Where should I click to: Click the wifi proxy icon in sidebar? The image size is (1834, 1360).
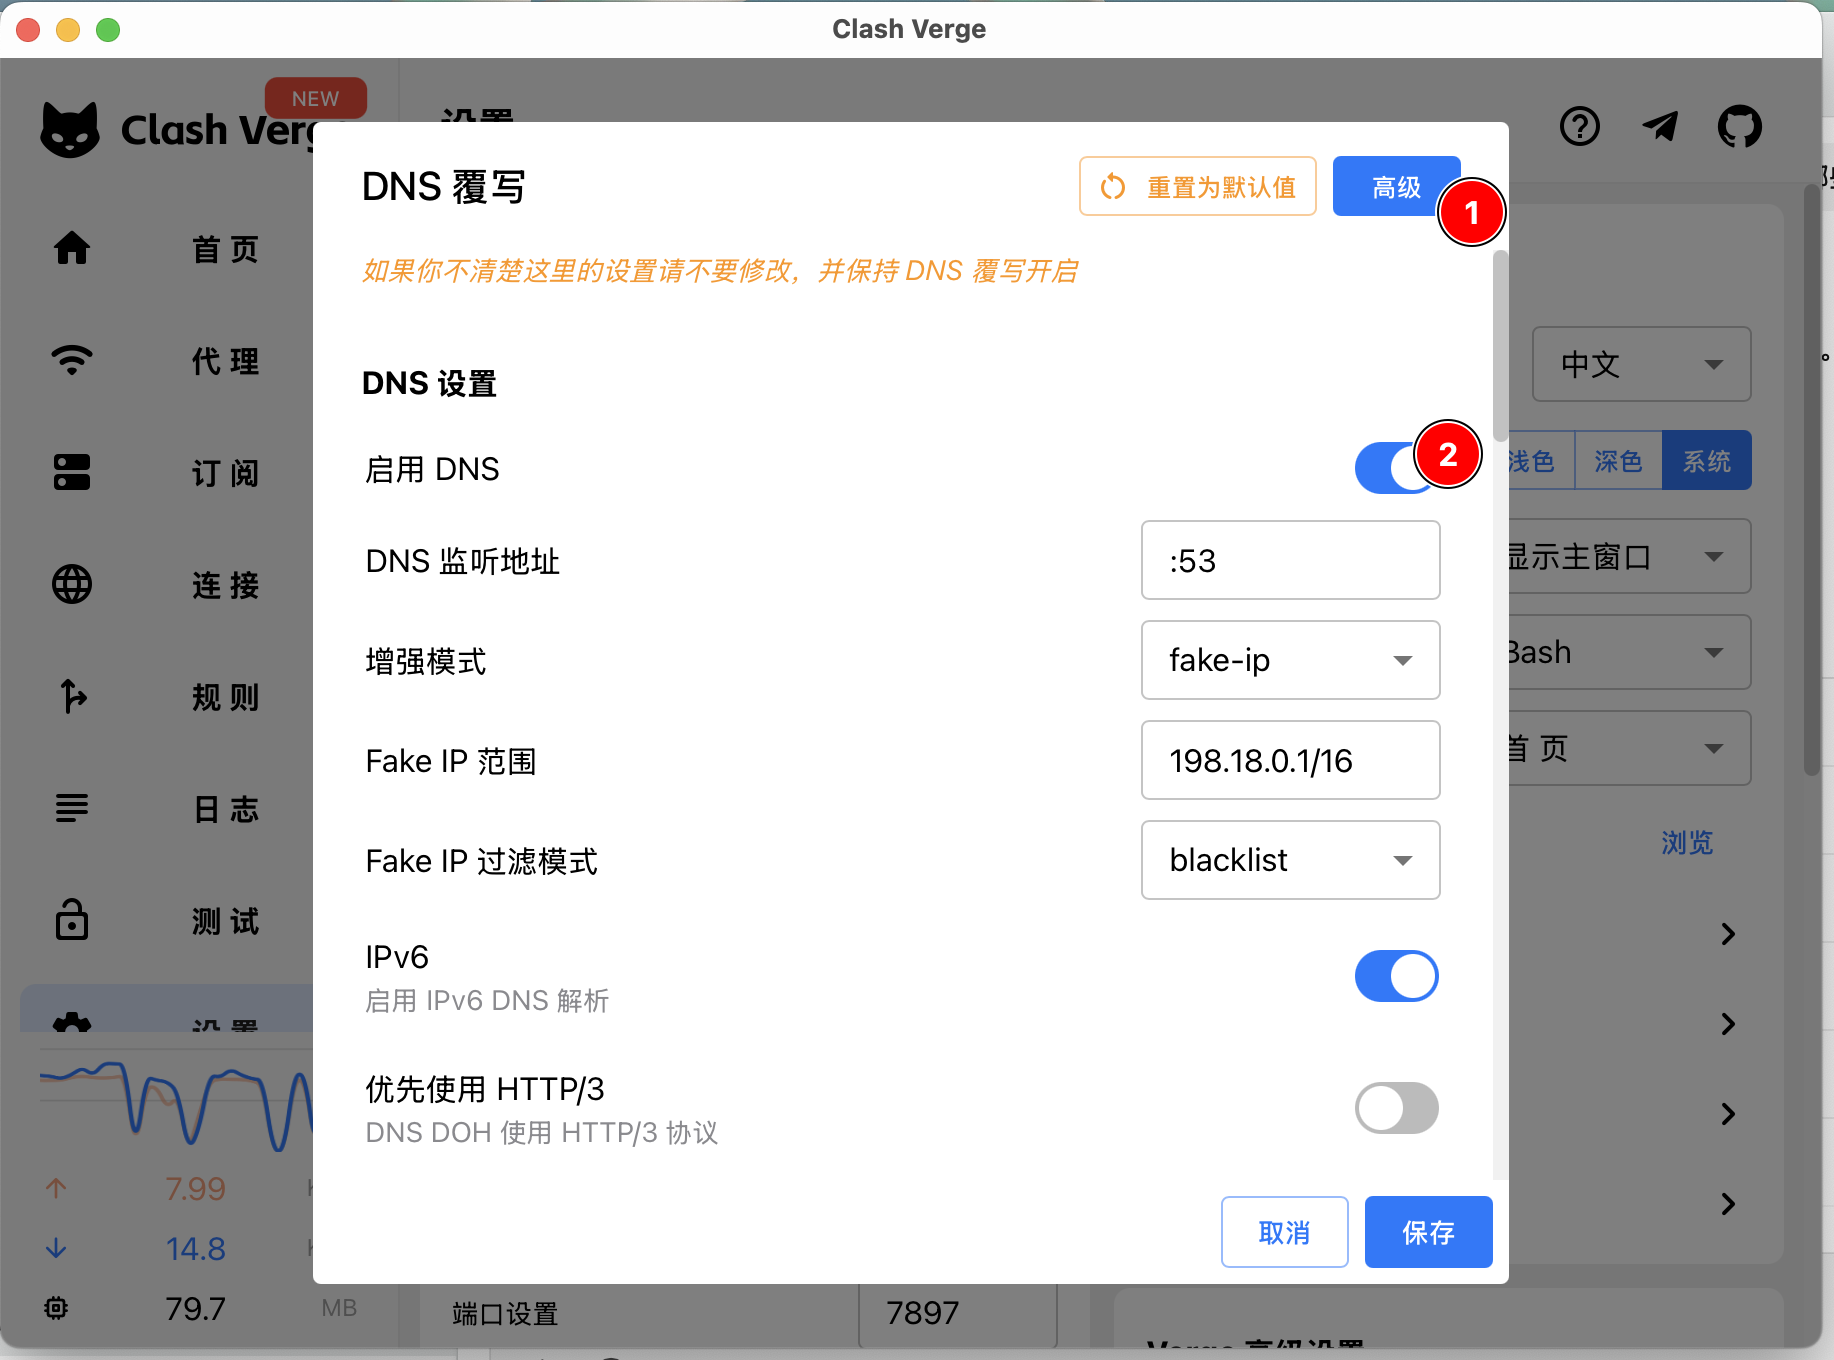click(x=72, y=360)
